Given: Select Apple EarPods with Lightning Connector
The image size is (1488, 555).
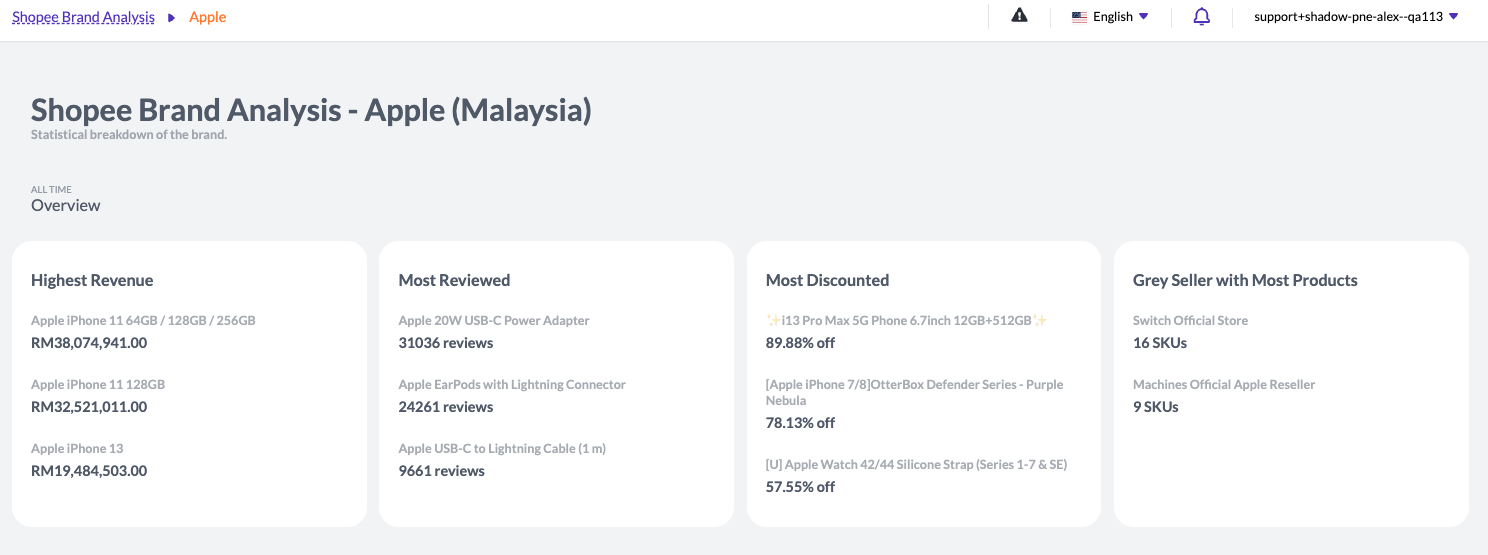Looking at the screenshot, I should click(x=512, y=385).
